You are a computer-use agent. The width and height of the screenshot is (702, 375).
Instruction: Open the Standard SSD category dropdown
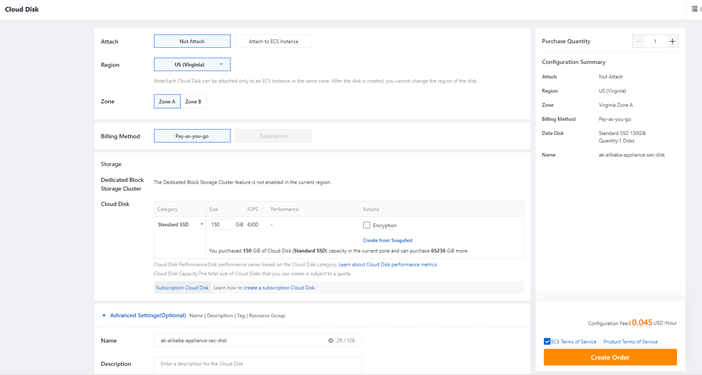[x=180, y=225]
